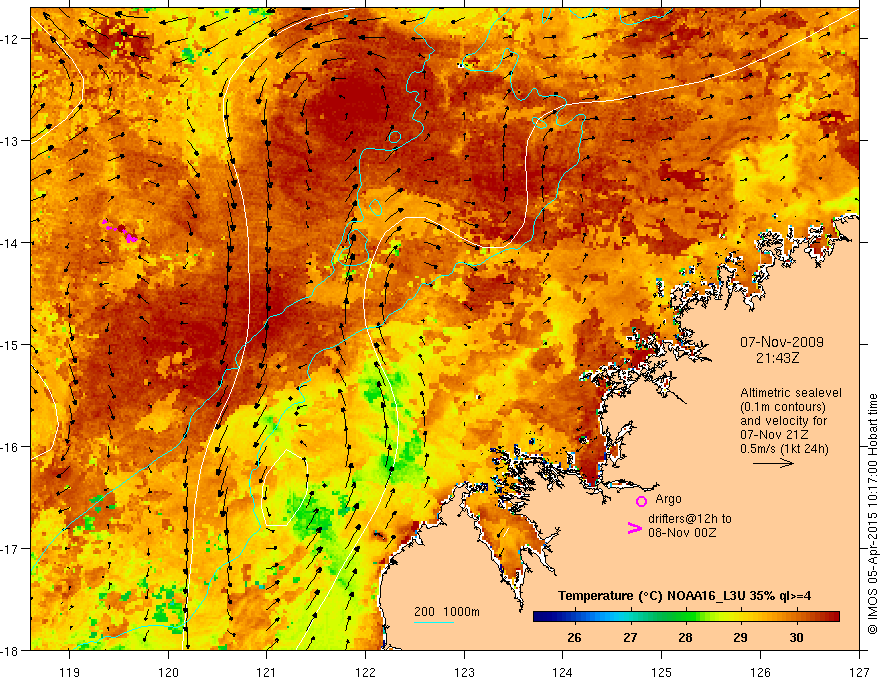Click latitude axis label -14
Viewport: 880px width, 680px height.
point(10,243)
